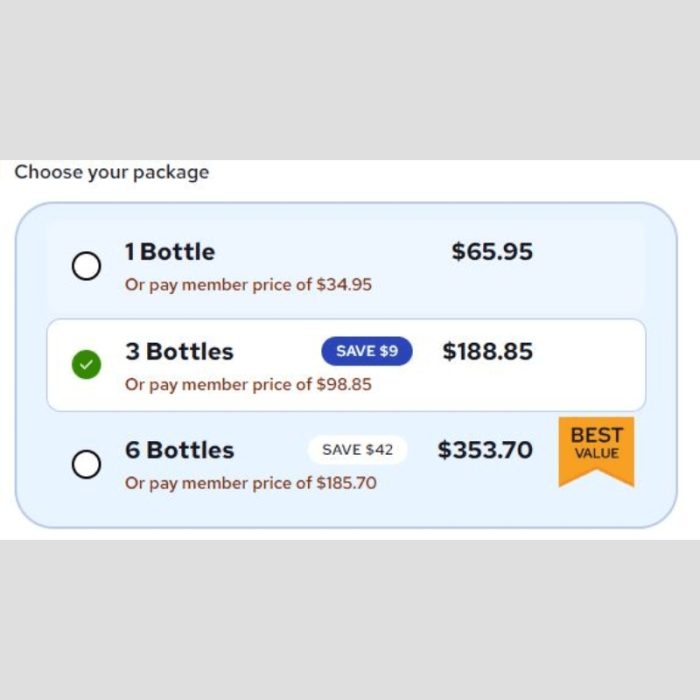This screenshot has height=700, width=700.
Task: Click the "3 Bottles" package title
Action: 179,352
